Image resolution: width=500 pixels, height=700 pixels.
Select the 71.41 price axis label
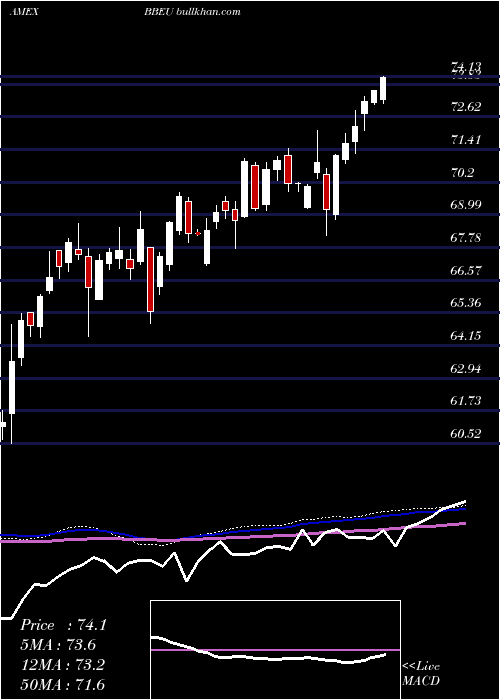click(x=467, y=140)
